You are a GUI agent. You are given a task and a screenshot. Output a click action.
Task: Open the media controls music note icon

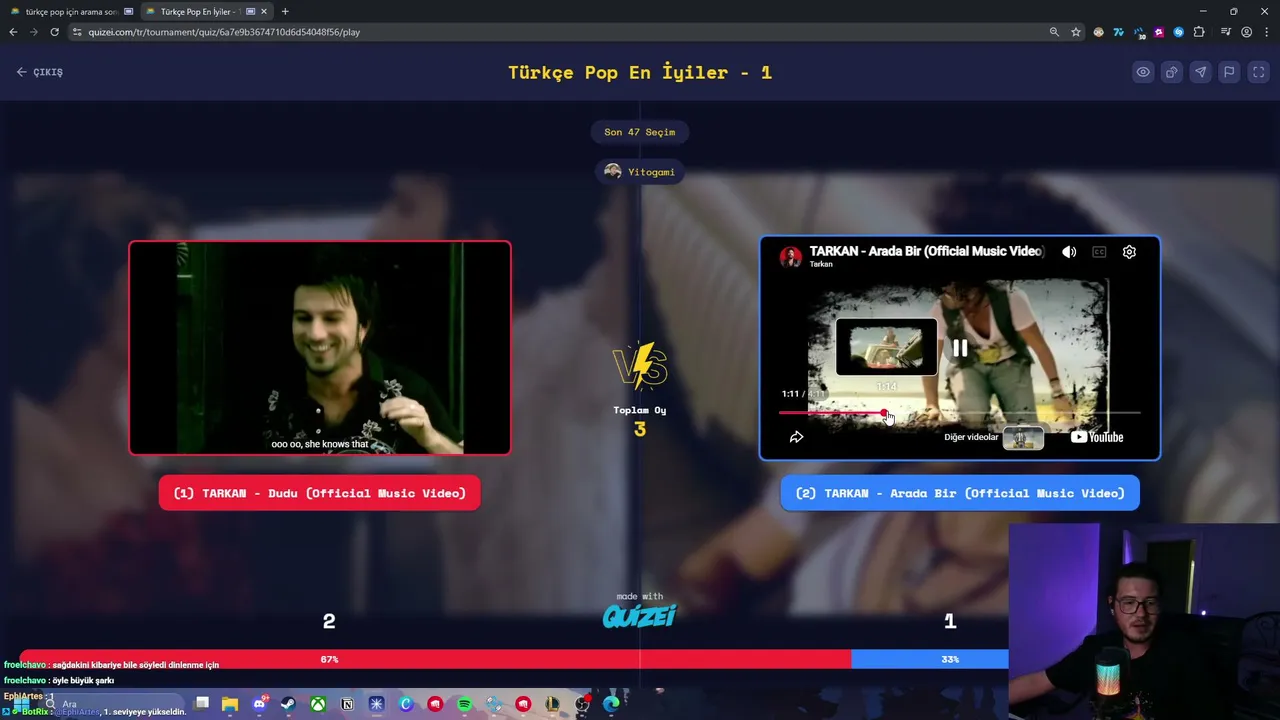[x=1226, y=32]
